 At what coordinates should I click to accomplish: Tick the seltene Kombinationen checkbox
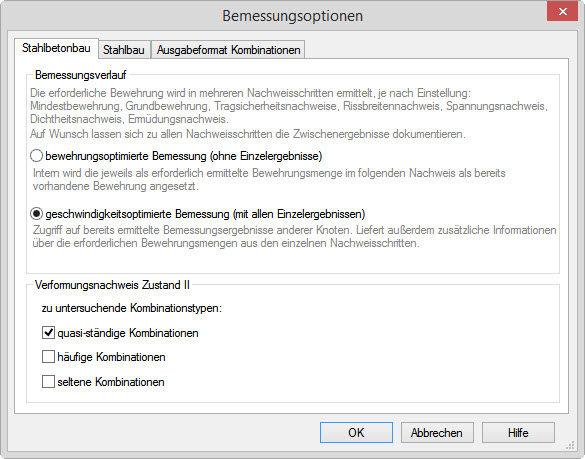point(48,382)
